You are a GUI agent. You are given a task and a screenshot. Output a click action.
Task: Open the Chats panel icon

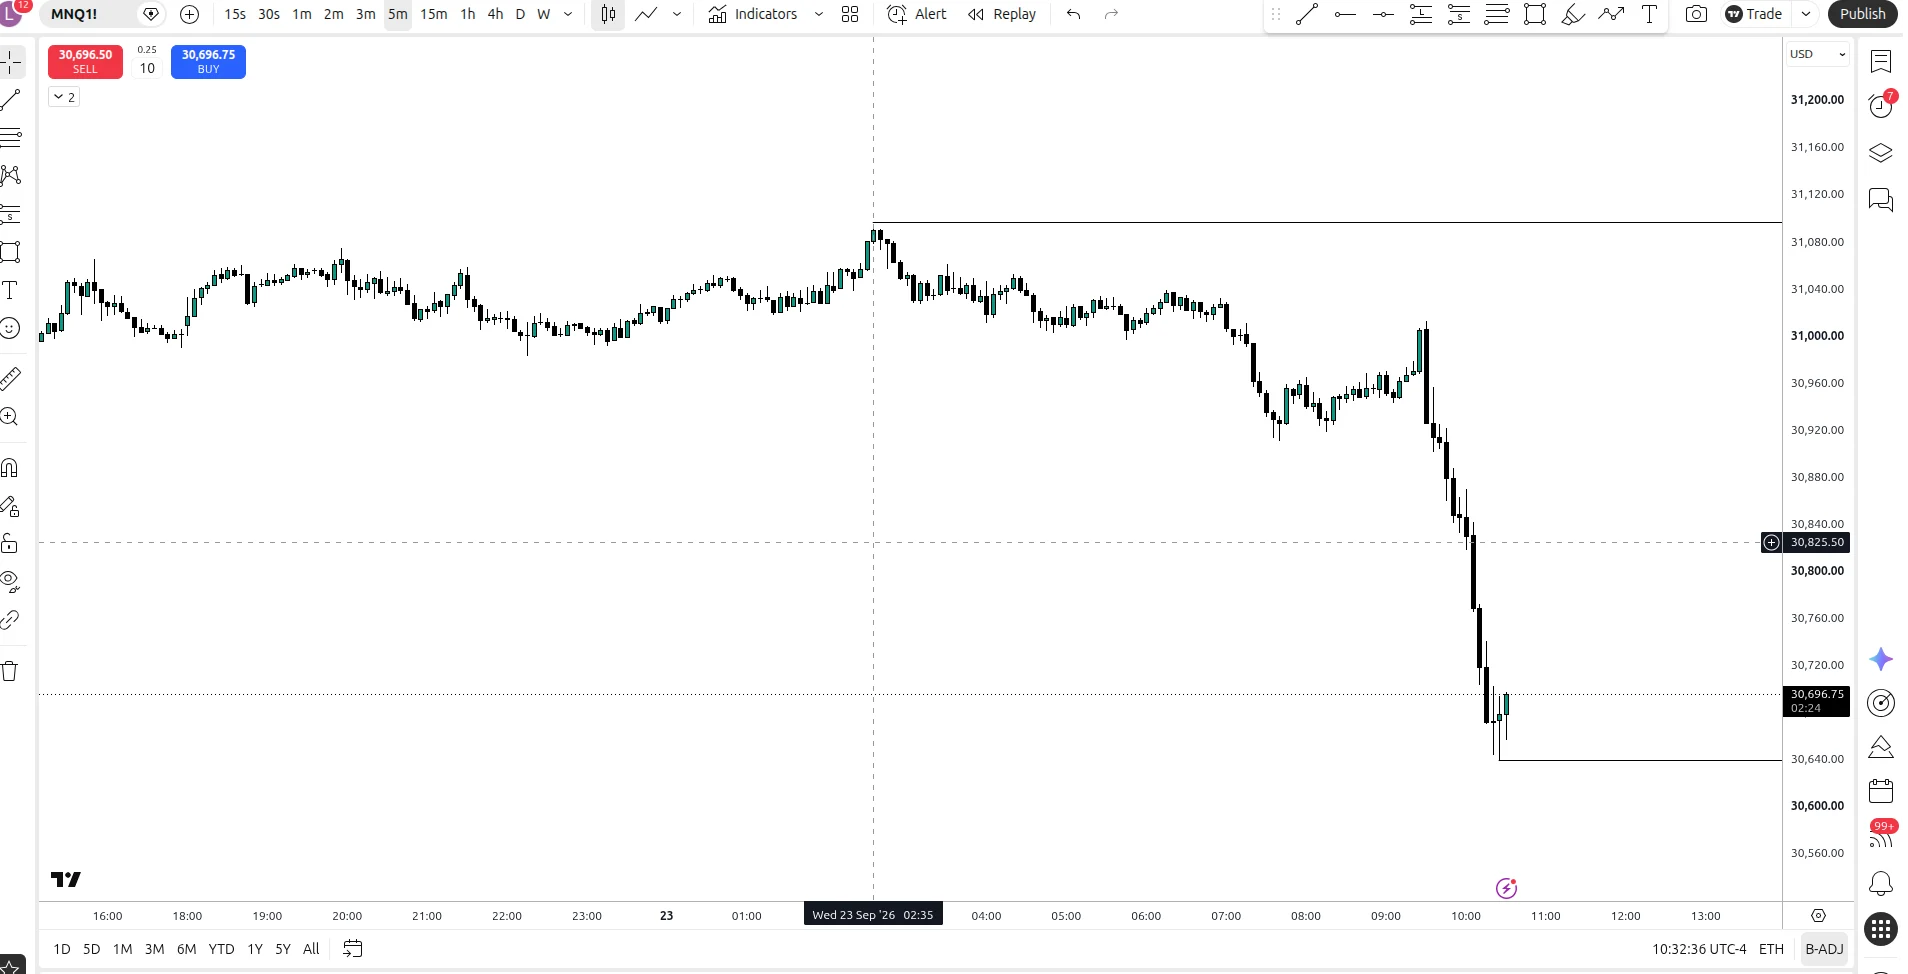1881,199
